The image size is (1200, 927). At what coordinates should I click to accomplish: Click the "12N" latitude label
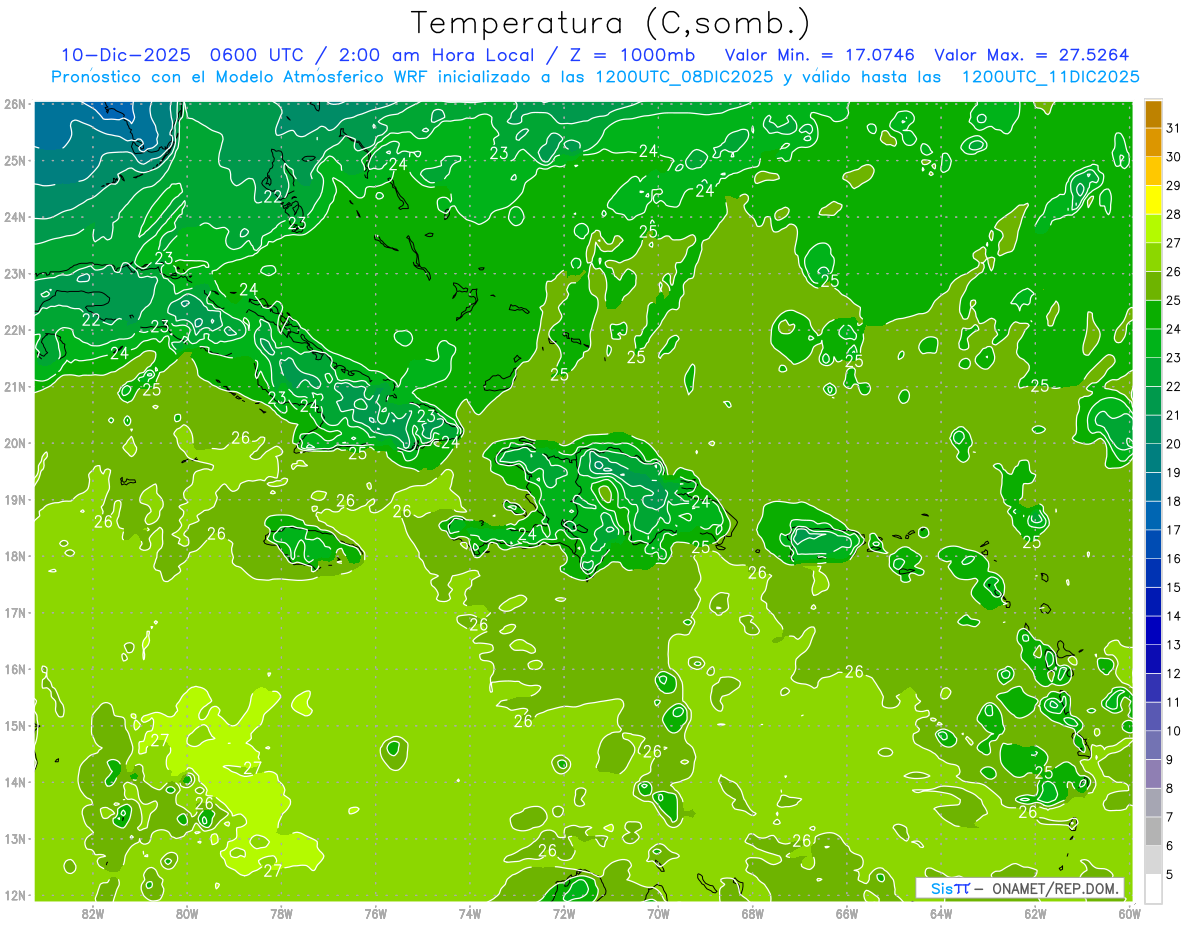point(15,894)
